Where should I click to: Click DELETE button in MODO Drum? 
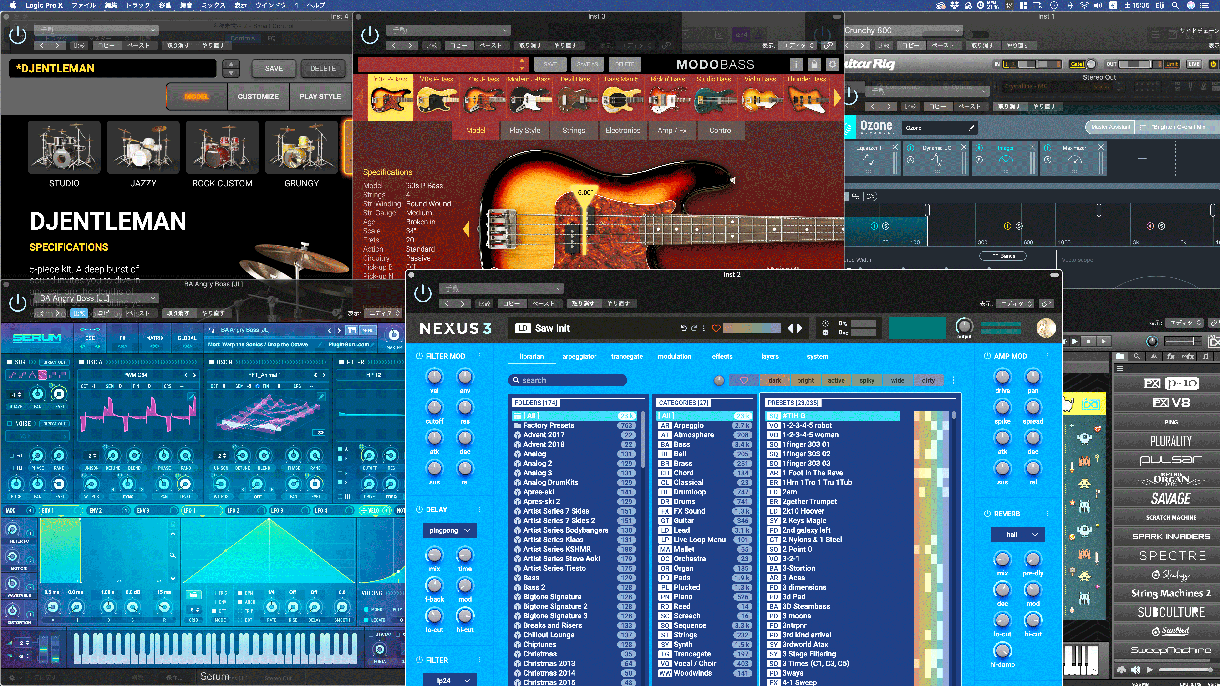click(x=323, y=68)
